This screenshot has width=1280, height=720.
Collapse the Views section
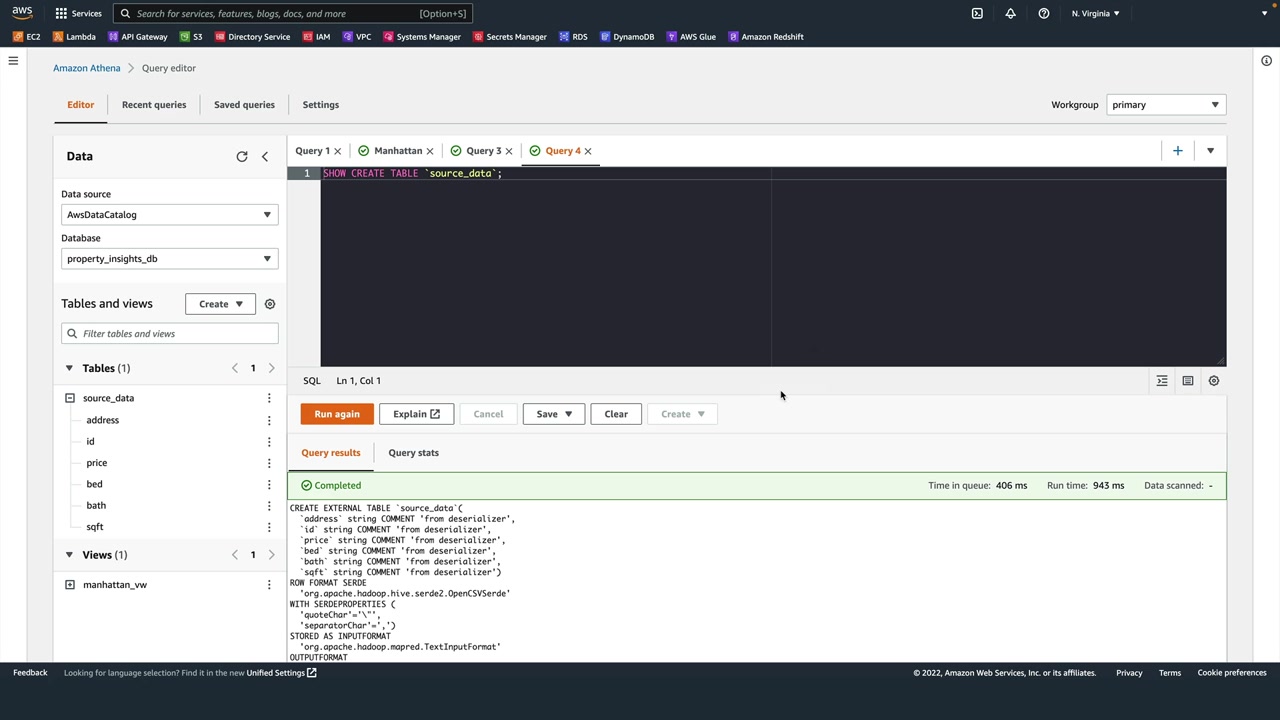point(69,555)
